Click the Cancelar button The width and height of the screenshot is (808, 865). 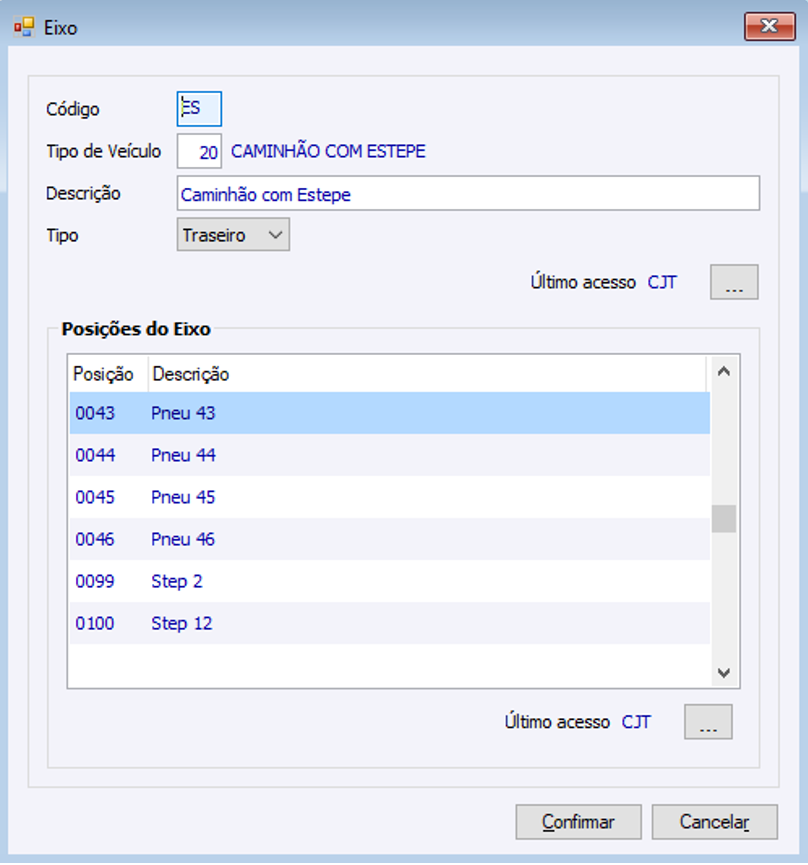(x=714, y=822)
